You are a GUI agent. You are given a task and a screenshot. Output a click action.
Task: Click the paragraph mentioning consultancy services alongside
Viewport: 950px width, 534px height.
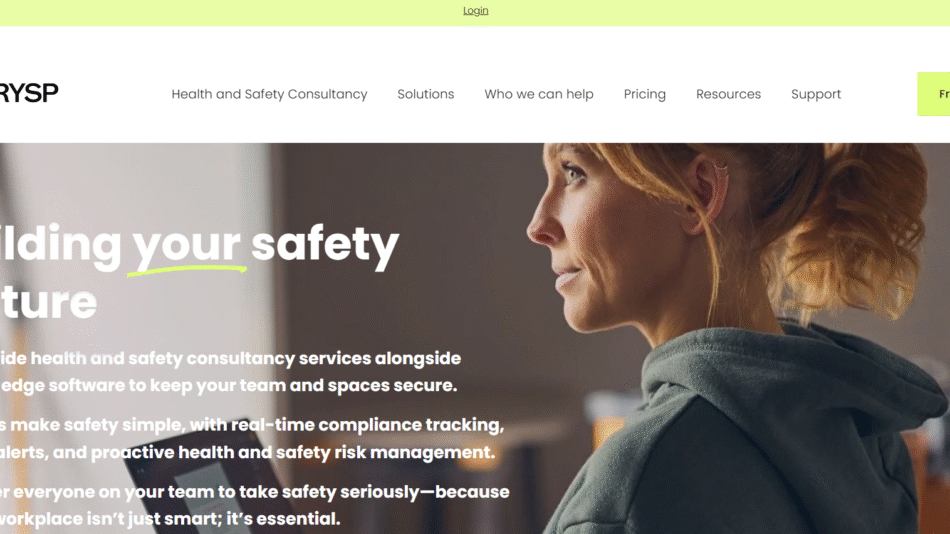[x=230, y=372]
